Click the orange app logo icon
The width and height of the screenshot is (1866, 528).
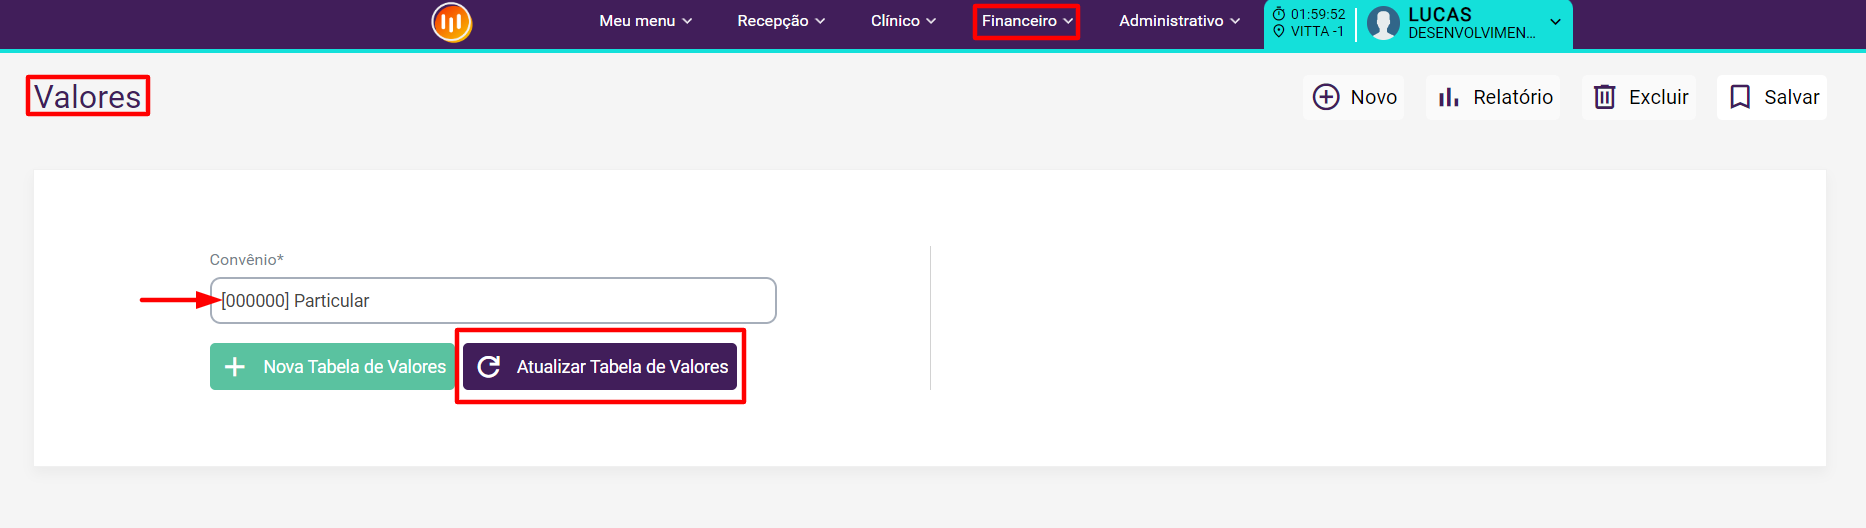(x=451, y=22)
